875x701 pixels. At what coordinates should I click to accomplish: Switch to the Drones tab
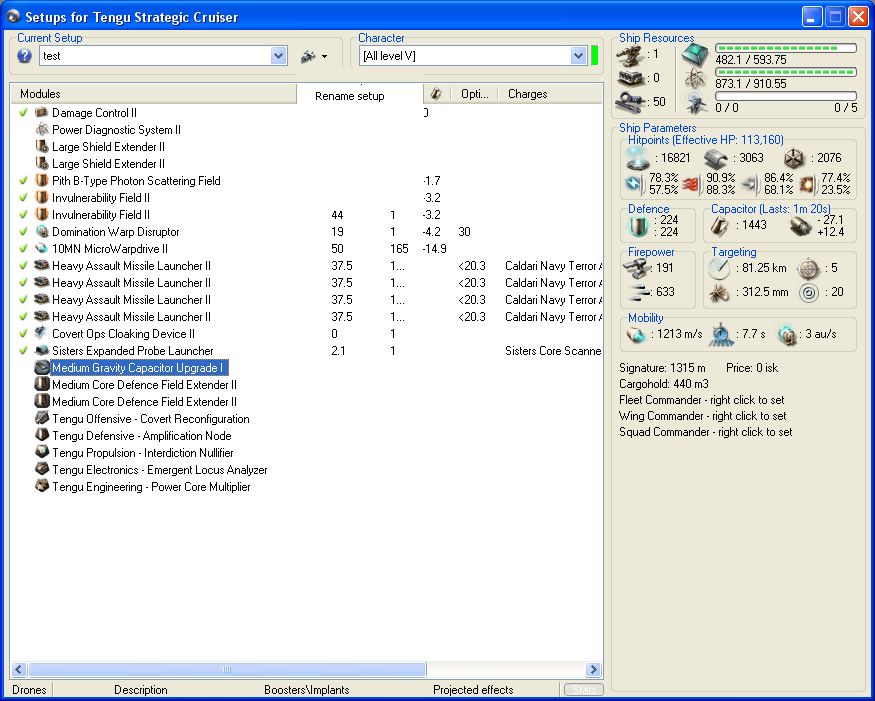(29, 690)
